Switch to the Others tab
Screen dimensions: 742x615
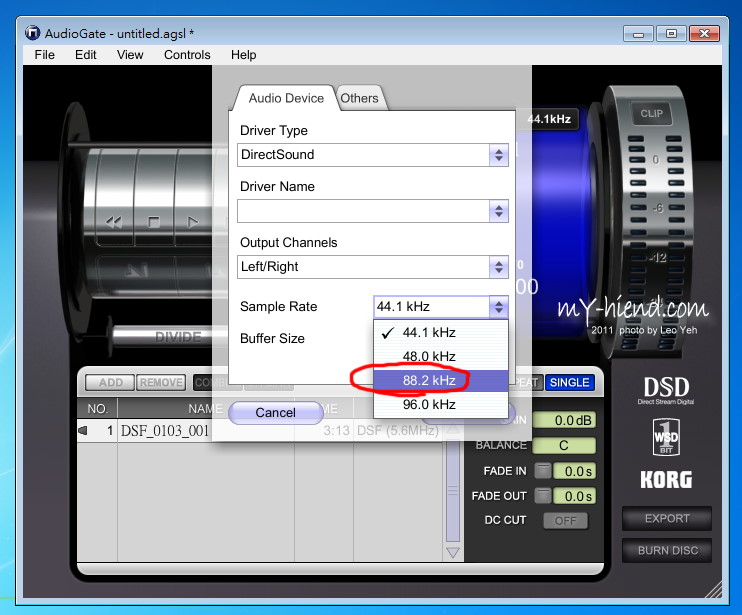360,98
